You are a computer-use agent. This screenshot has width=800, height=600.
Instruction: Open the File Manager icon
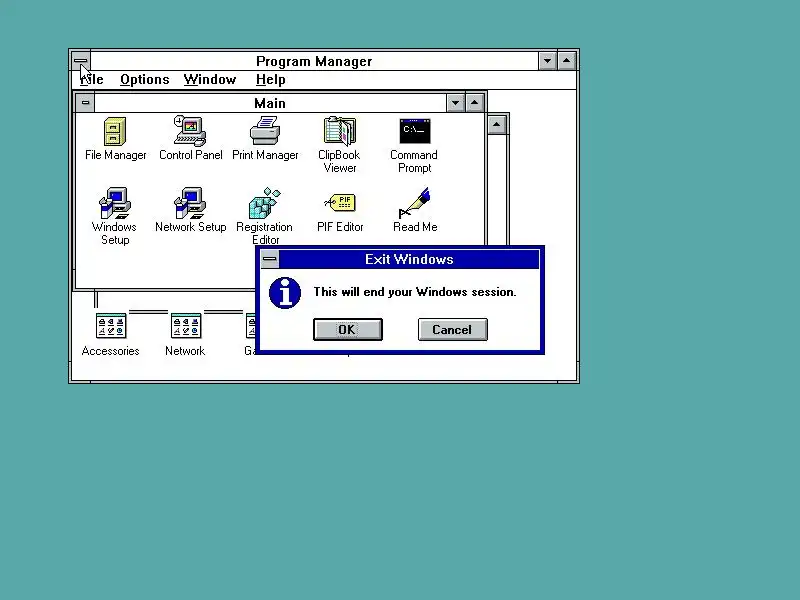115,132
